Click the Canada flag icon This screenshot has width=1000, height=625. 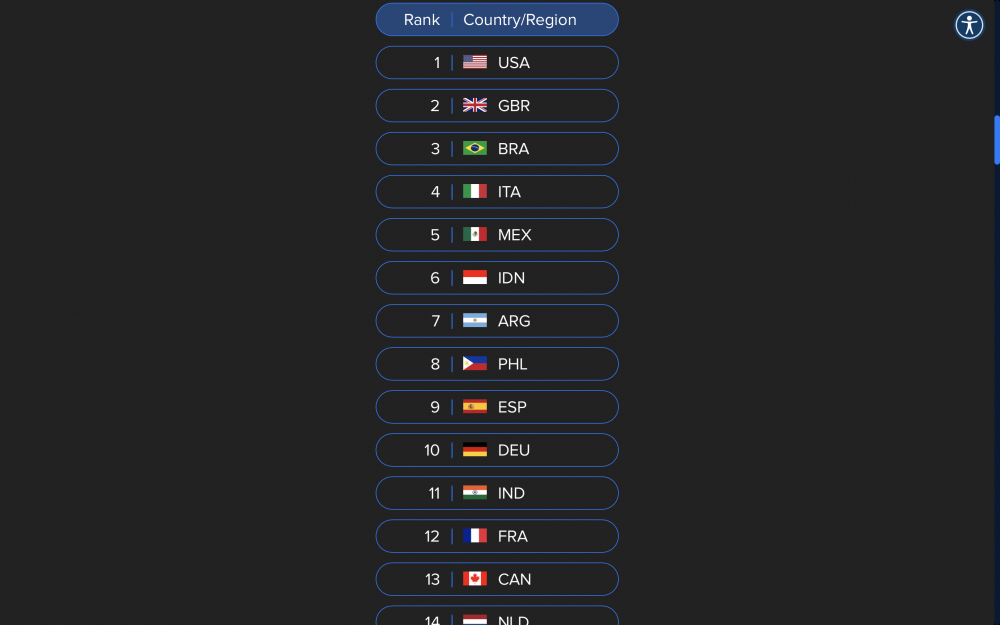click(475, 578)
